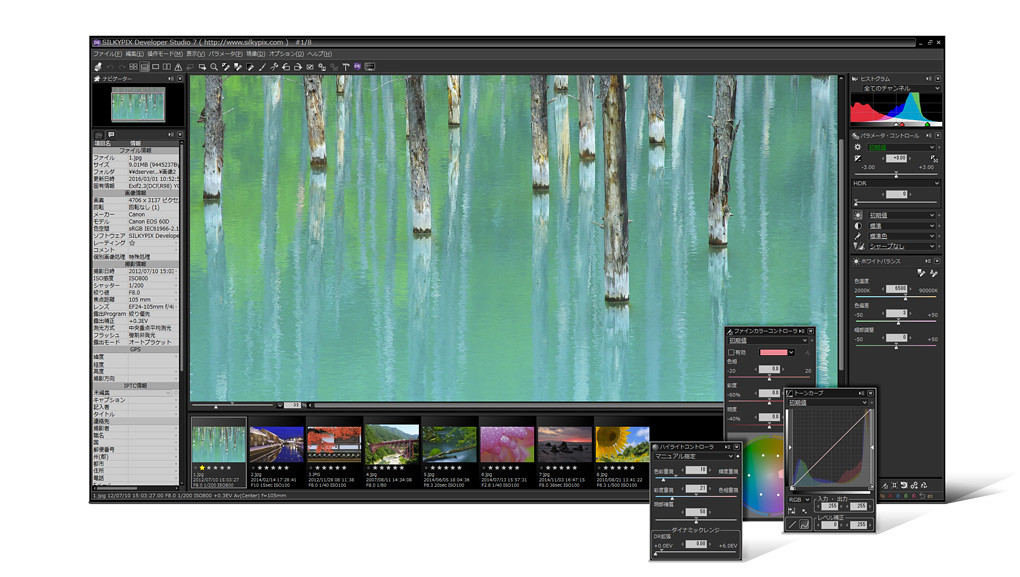Select the sunflower thumbnail 8.jpg
Screen dimensions: 1020x577
click(x=621, y=444)
